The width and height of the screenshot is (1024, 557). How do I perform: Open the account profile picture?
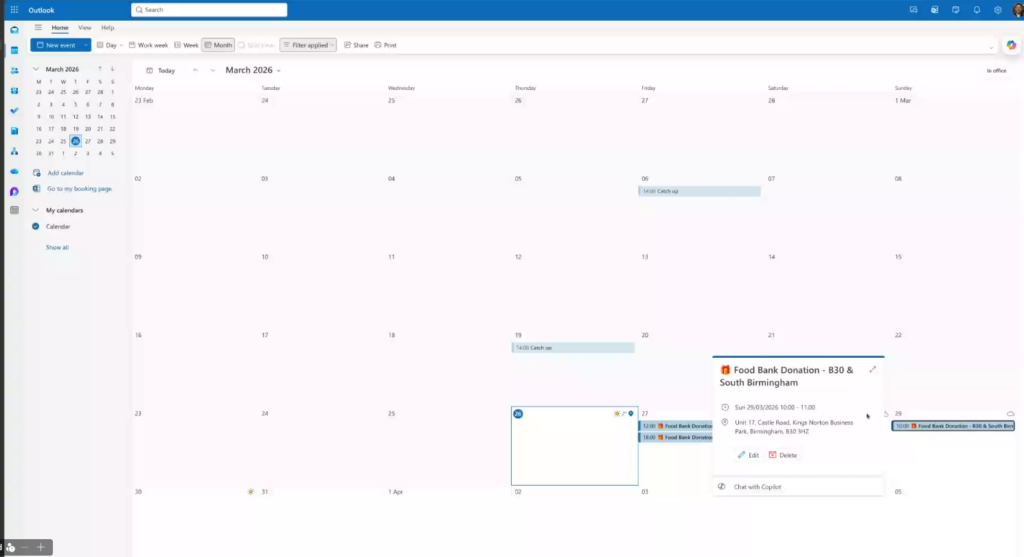pyautogui.click(x=1017, y=10)
